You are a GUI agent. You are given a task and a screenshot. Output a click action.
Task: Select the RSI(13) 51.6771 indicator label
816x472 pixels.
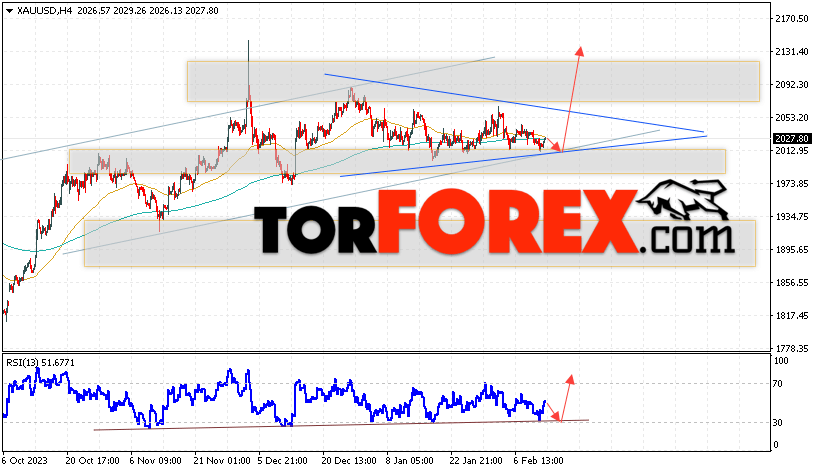[41, 363]
